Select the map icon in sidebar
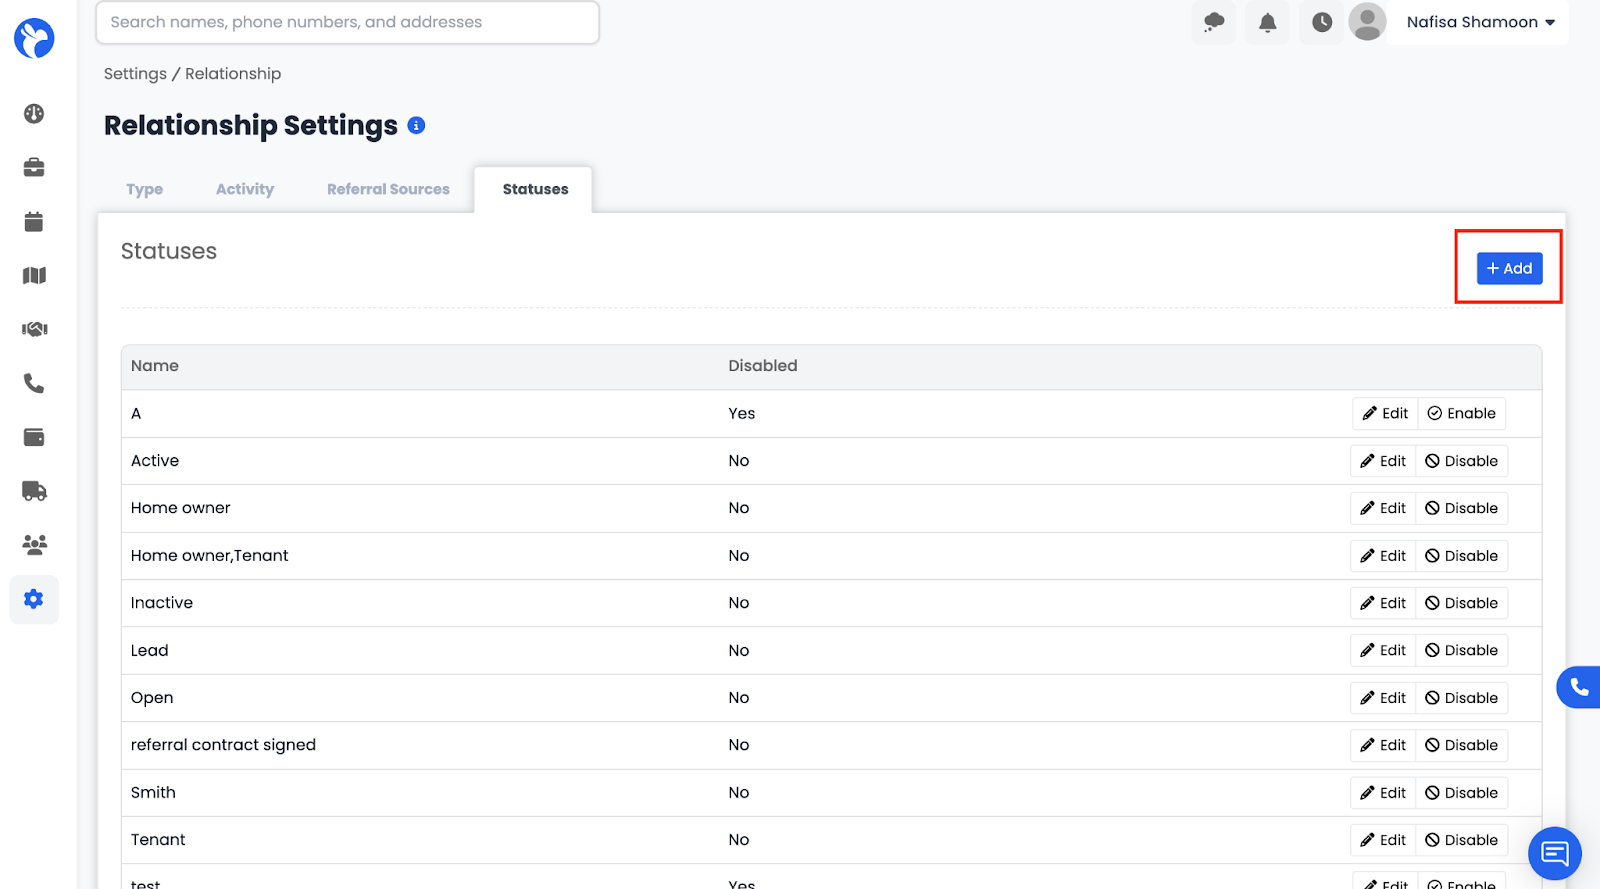 tap(34, 276)
